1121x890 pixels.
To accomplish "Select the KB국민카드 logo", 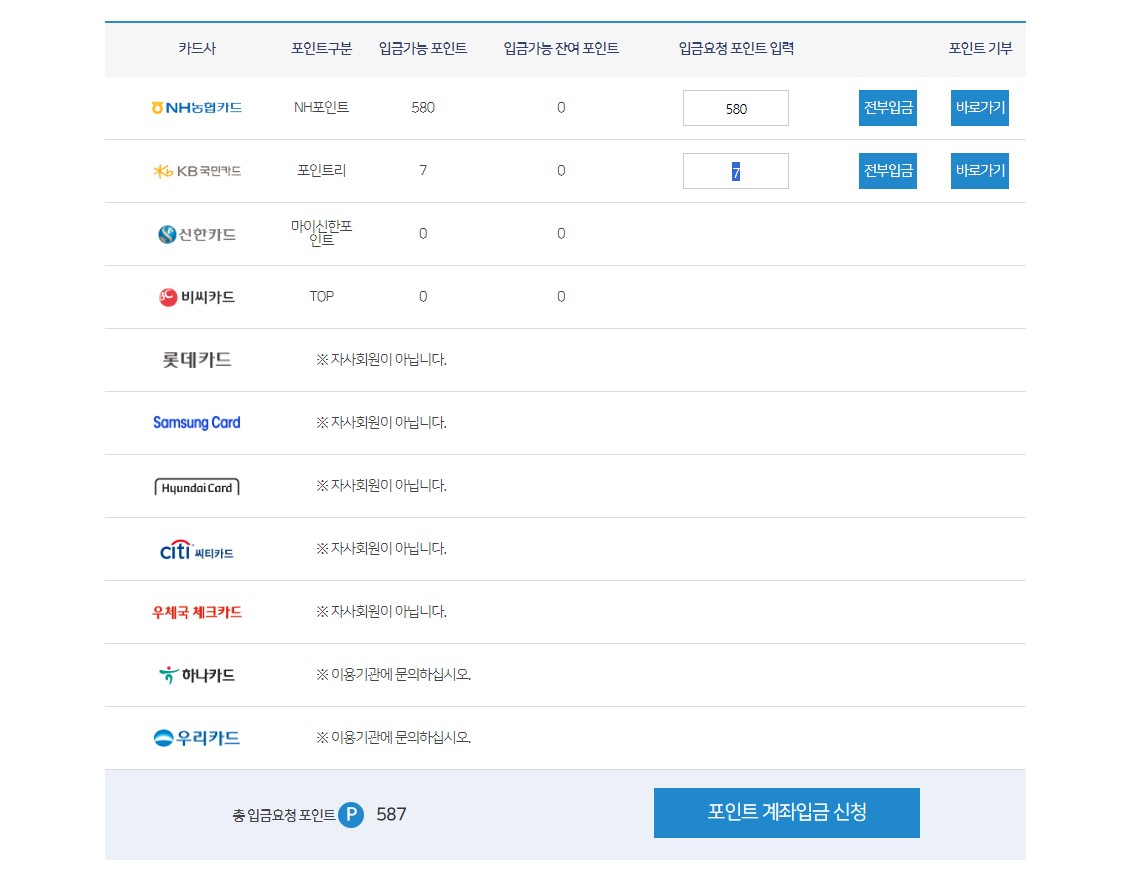I will pyautogui.click(x=196, y=170).
